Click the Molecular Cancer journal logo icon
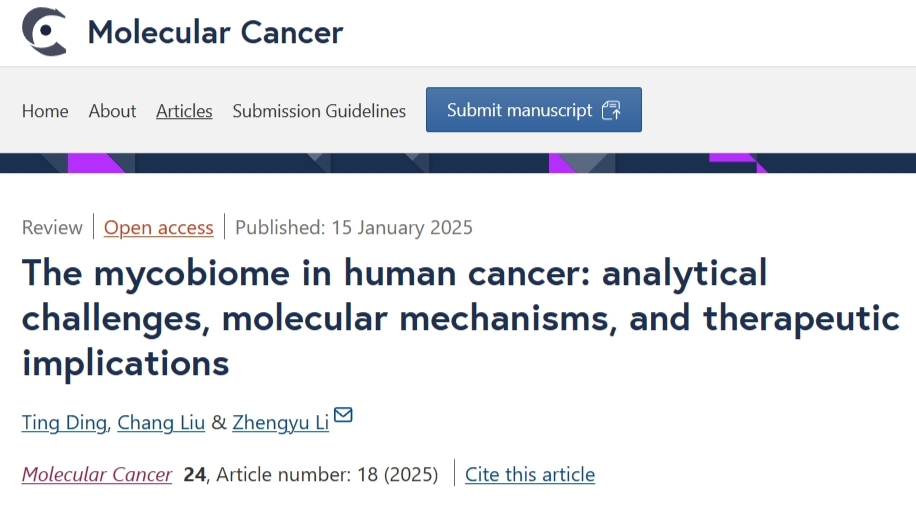This screenshot has height=506, width=916. [x=44, y=32]
